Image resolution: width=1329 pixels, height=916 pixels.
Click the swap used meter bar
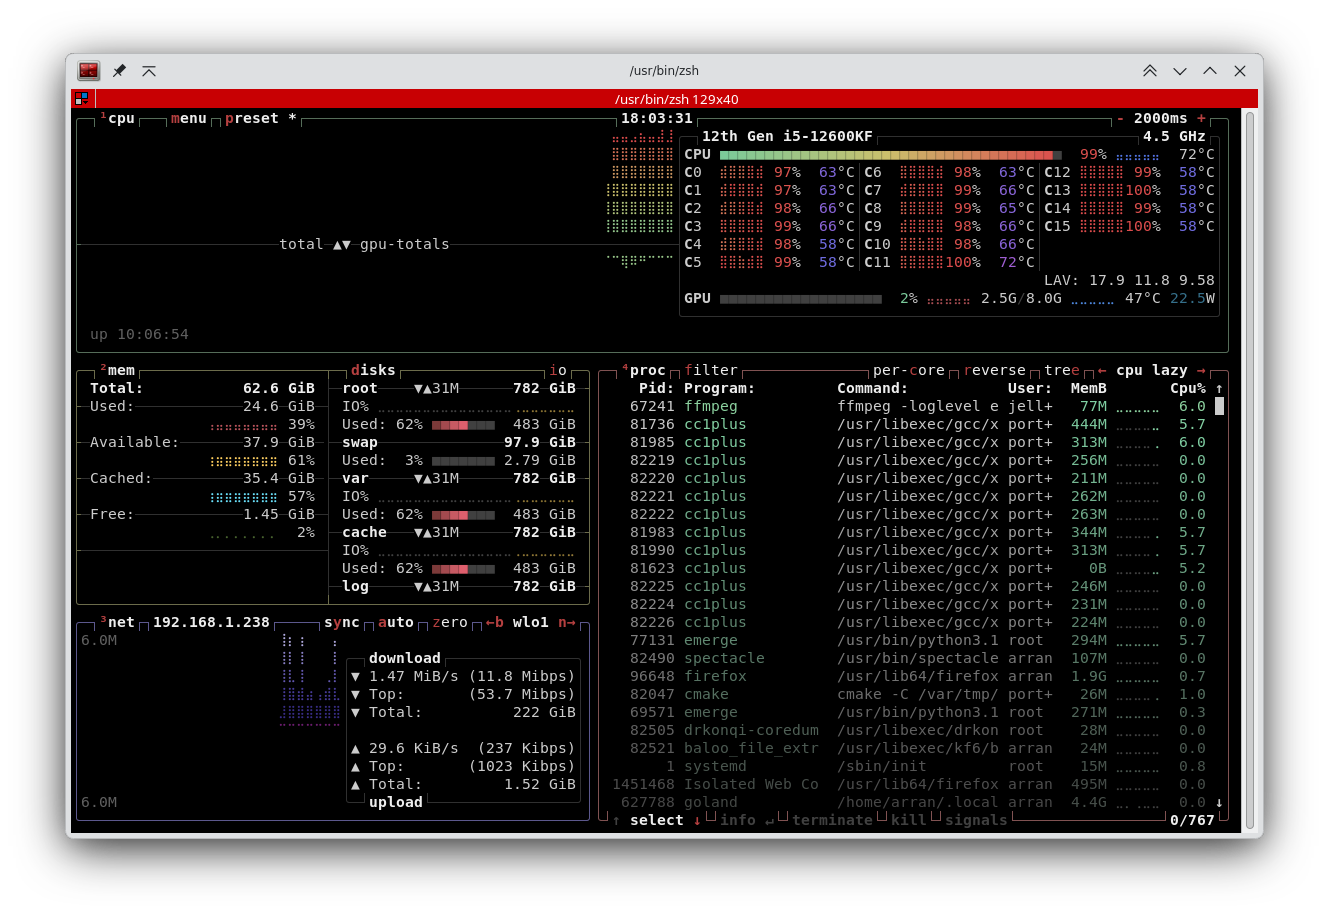(463, 461)
